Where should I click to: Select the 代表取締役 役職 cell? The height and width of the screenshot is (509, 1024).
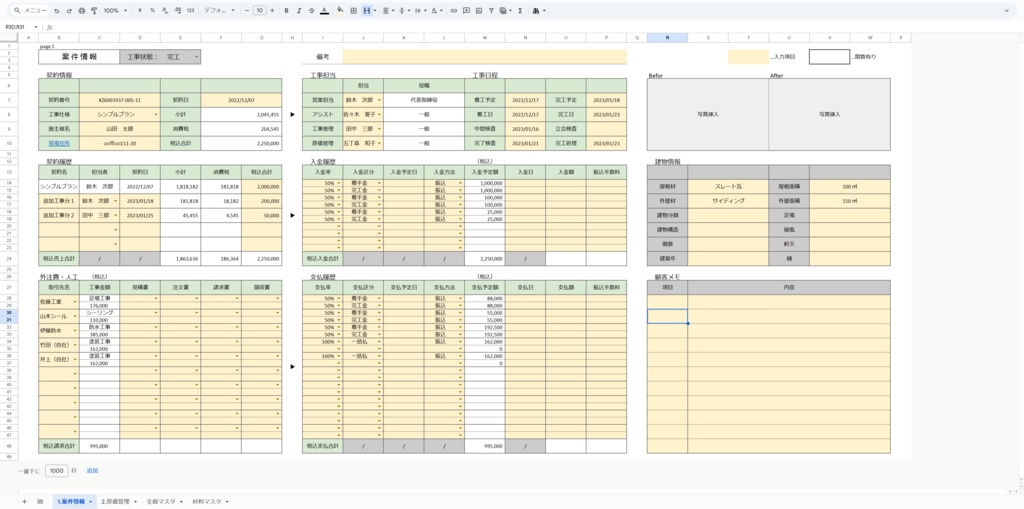424,100
